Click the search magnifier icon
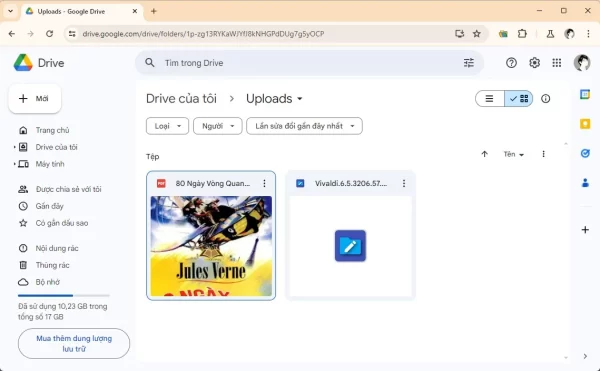Image resolution: width=600 pixels, height=371 pixels. point(150,63)
